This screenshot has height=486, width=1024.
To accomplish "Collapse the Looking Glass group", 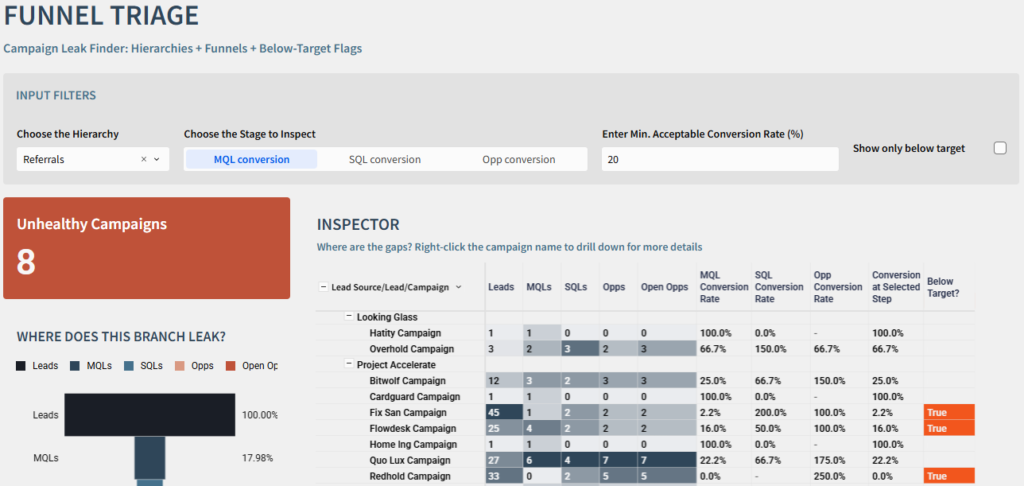I will coord(349,317).
